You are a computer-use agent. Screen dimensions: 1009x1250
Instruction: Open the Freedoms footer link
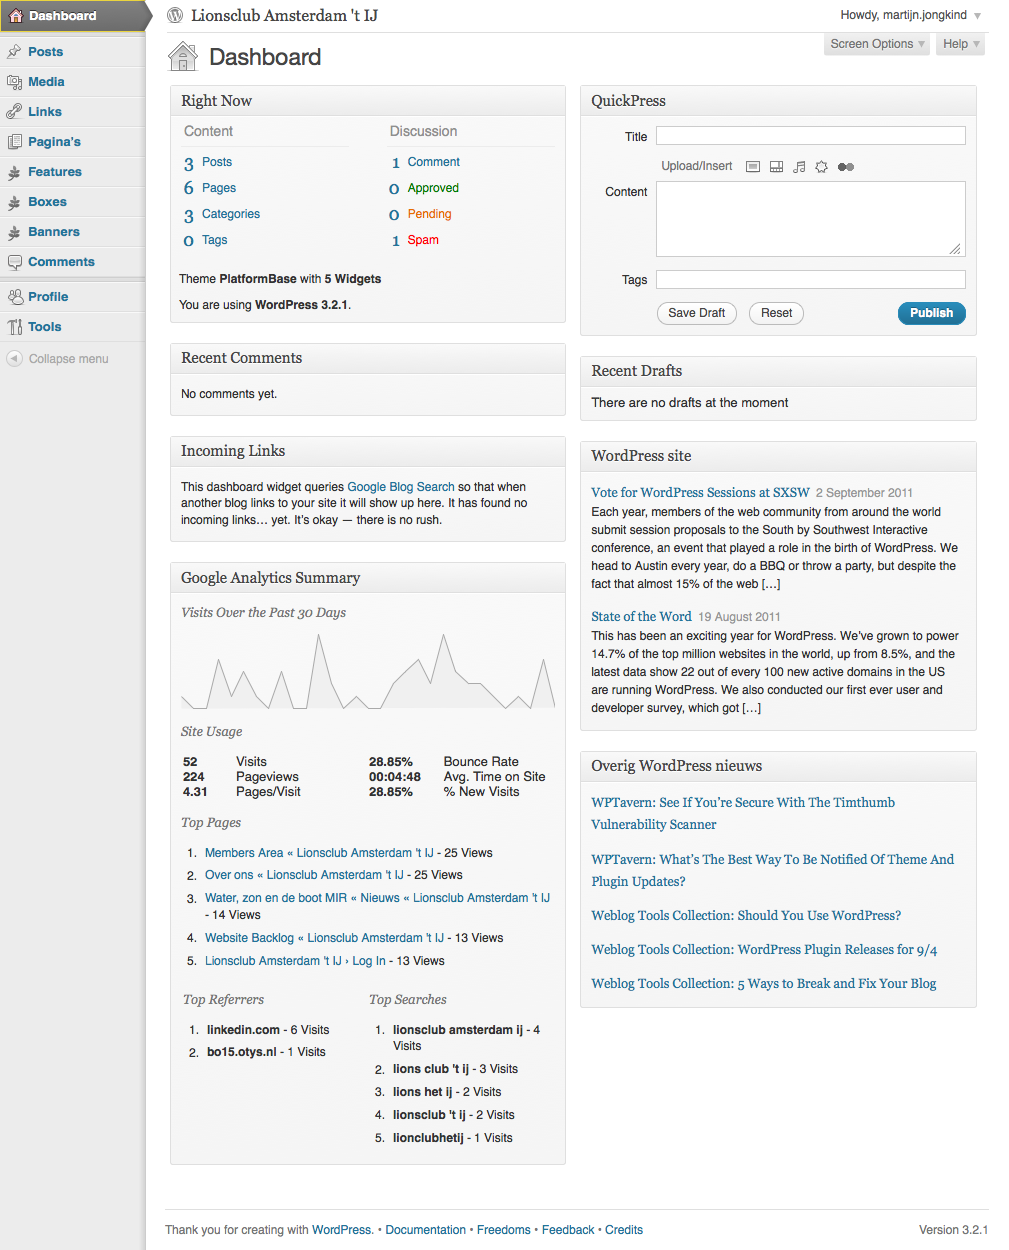(x=504, y=1230)
